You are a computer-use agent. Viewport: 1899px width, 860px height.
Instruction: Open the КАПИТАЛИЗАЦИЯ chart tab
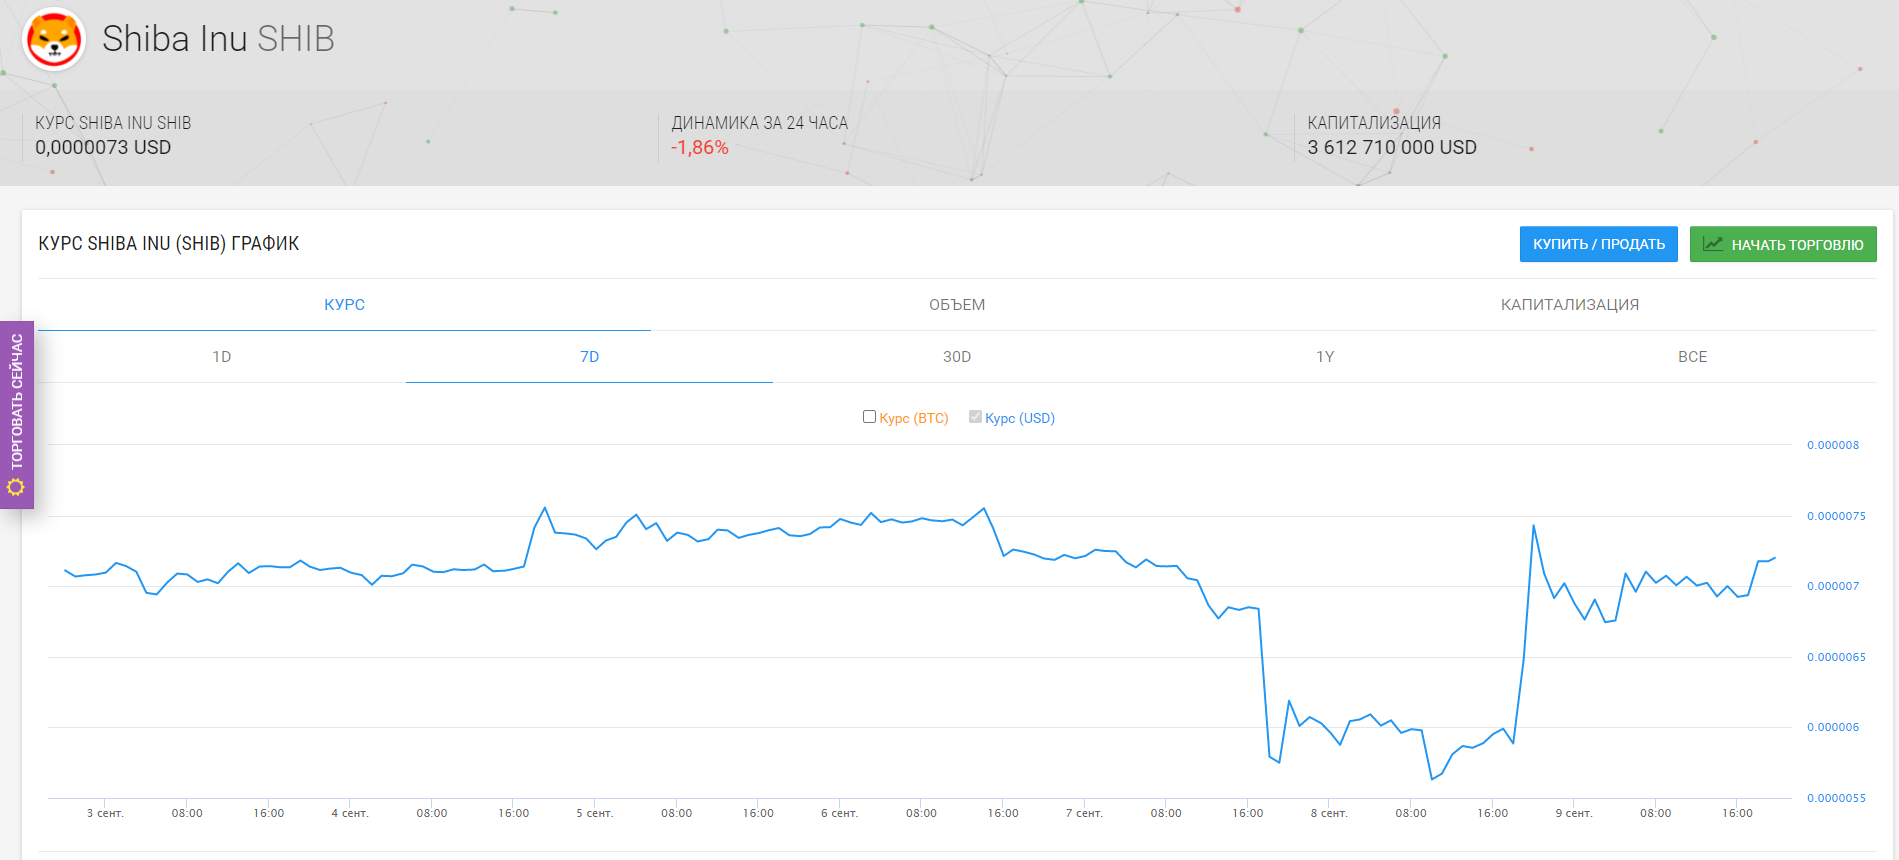tap(1569, 305)
